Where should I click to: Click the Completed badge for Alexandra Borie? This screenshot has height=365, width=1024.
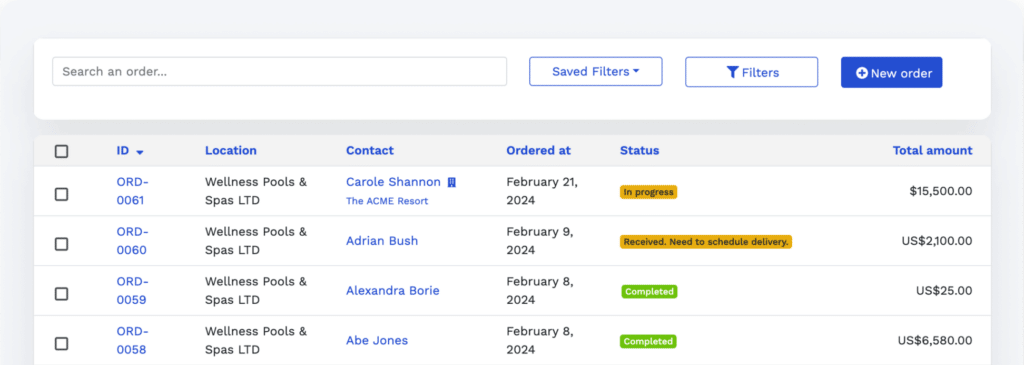click(648, 291)
